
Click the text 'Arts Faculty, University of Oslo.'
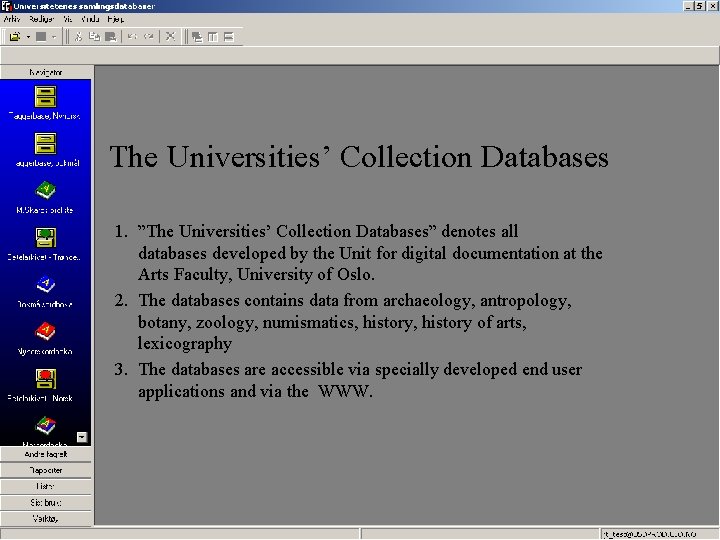coord(256,275)
